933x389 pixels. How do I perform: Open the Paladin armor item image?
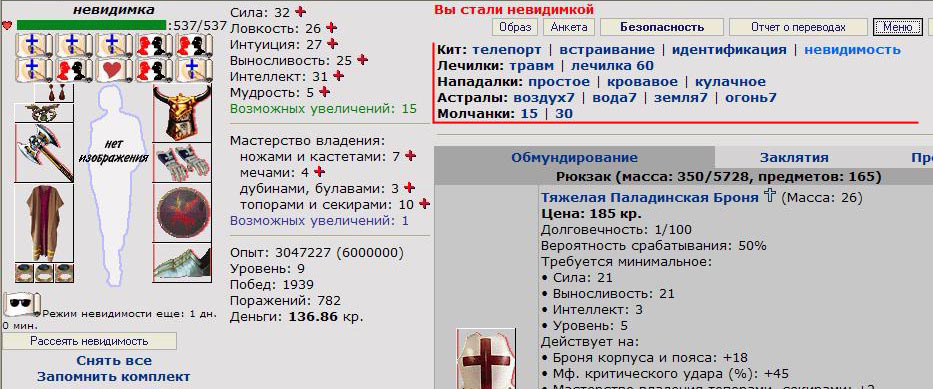coord(486,358)
